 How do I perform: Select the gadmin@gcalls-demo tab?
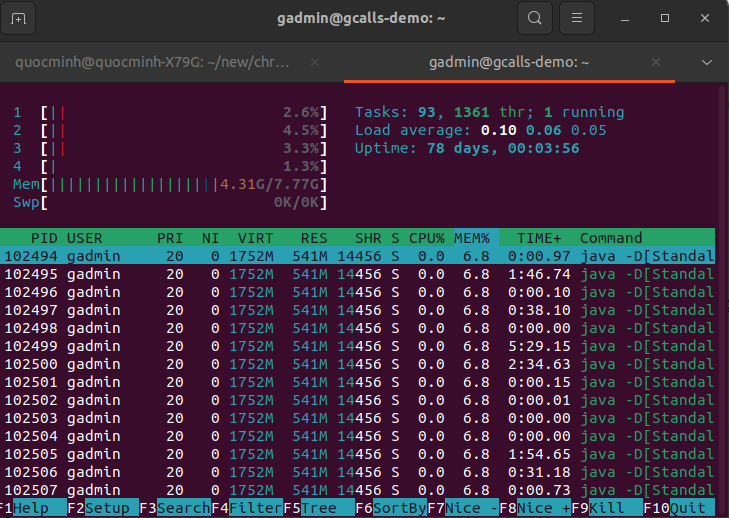coord(508,62)
